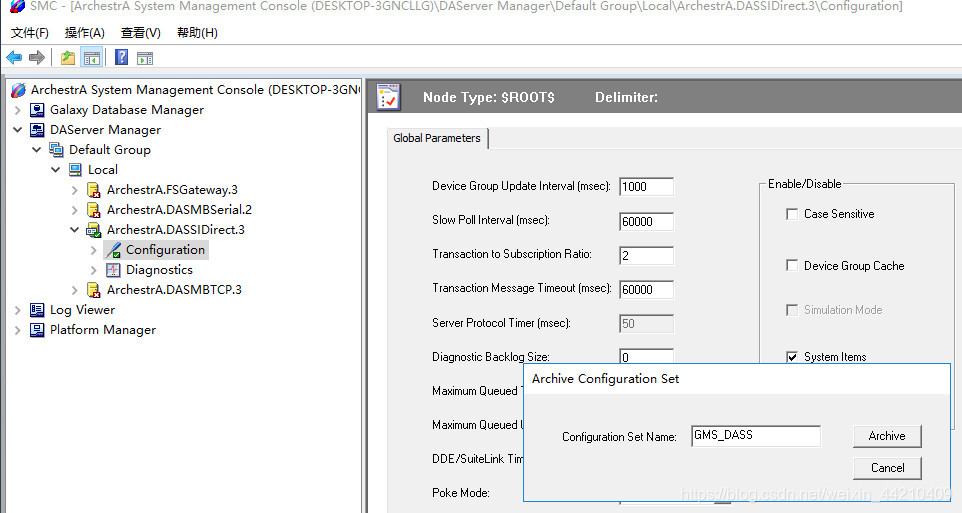
Task: Uncheck the System Items checkbox
Action: pos(792,357)
